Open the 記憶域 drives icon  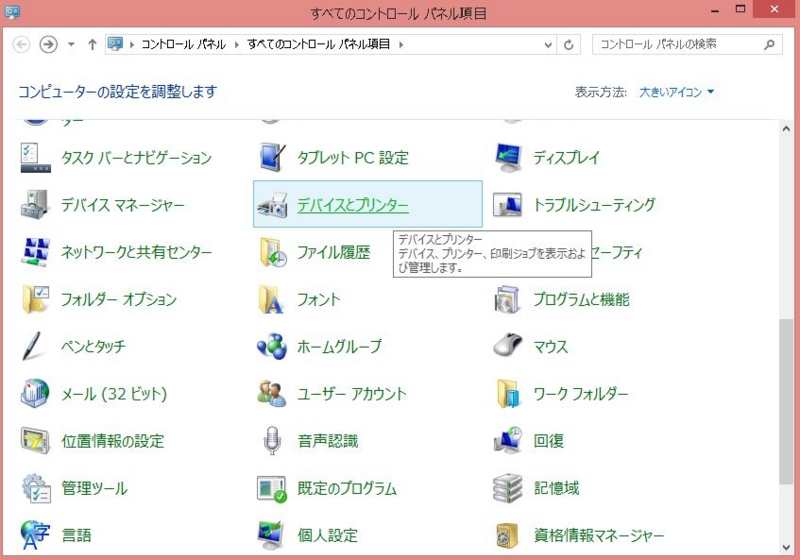tap(508, 488)
